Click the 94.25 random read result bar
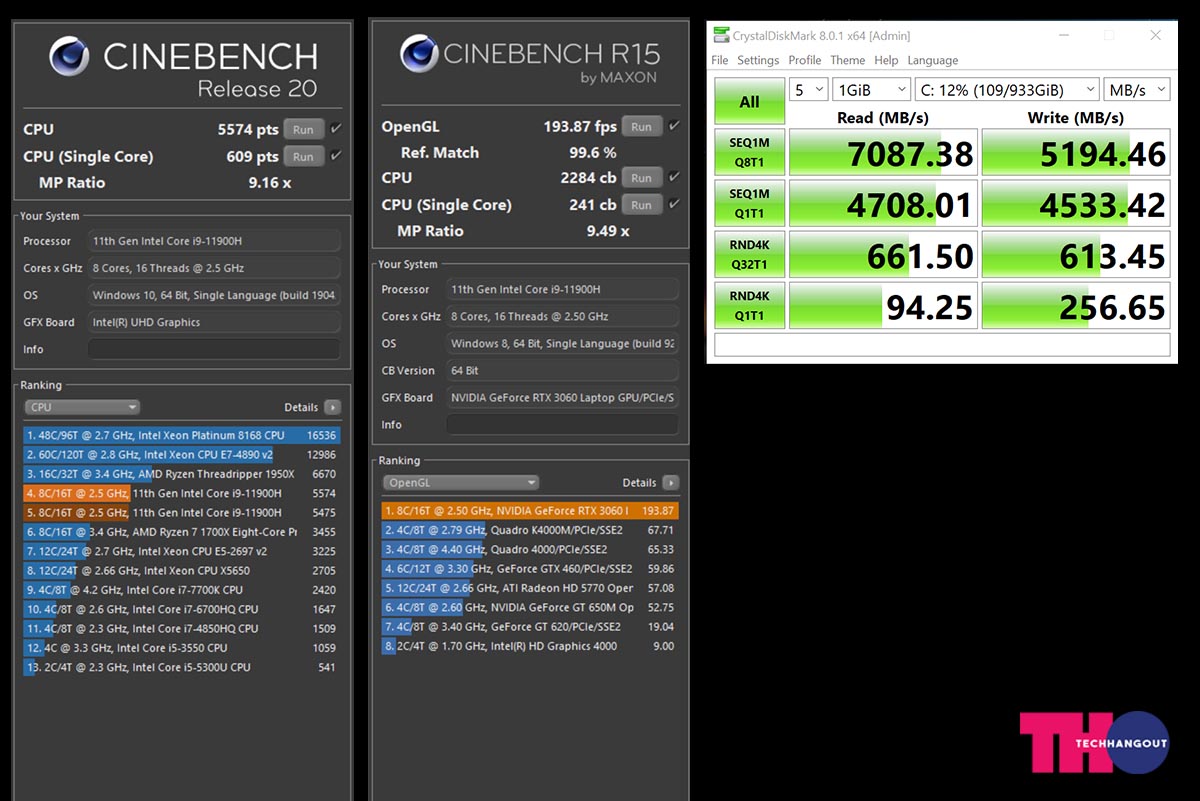The image size is (1200, 801). click(883, 306)
